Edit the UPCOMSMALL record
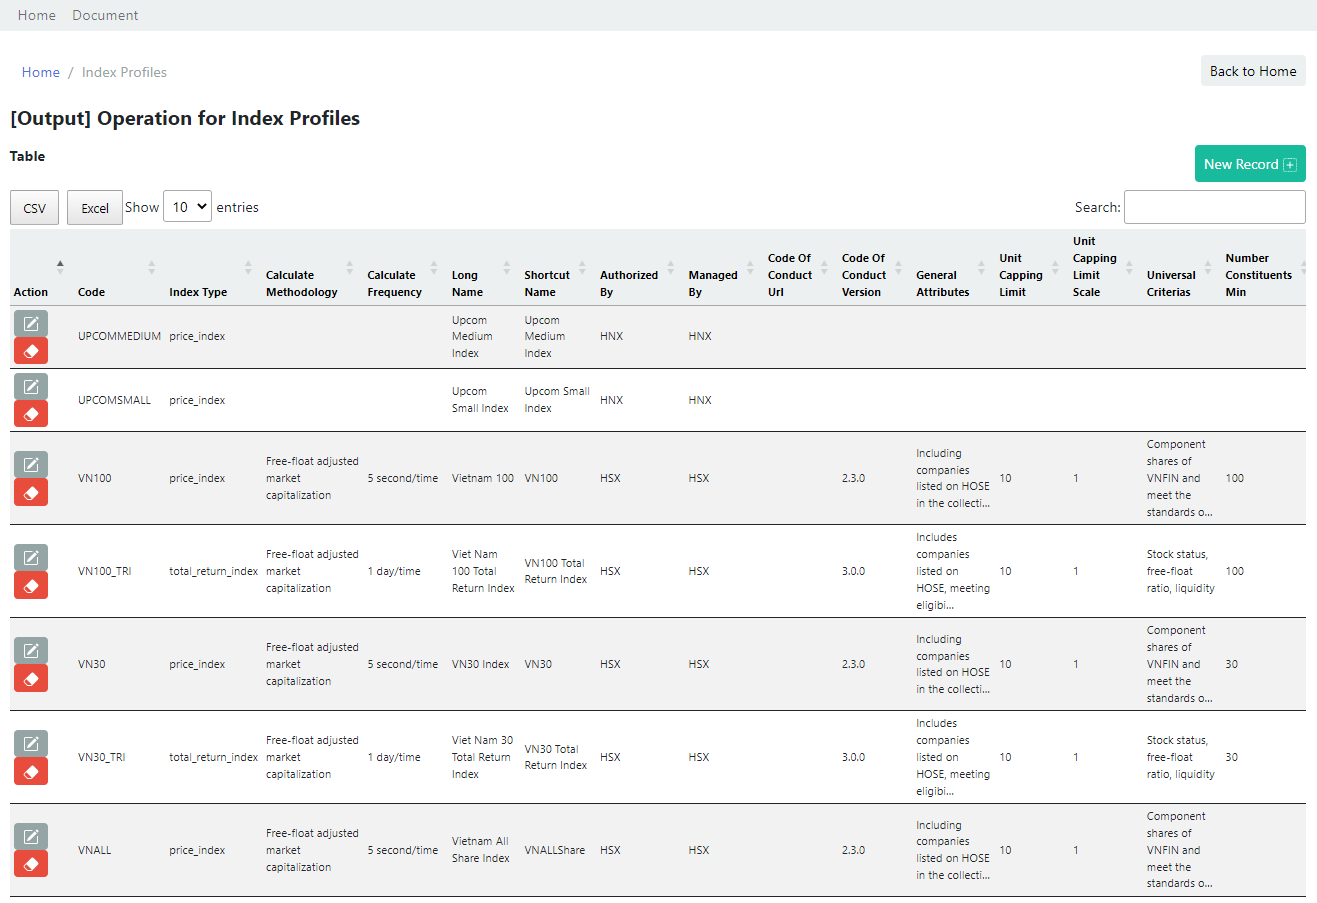Image resolution: width=1317 pixels, height=903 pixels. (31, 386)
